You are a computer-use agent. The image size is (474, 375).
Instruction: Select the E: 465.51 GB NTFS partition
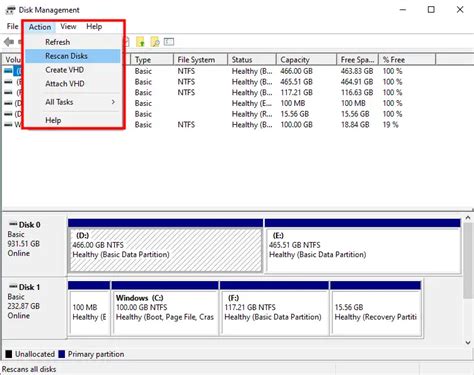pyautogui.click(x=363, y=250)
